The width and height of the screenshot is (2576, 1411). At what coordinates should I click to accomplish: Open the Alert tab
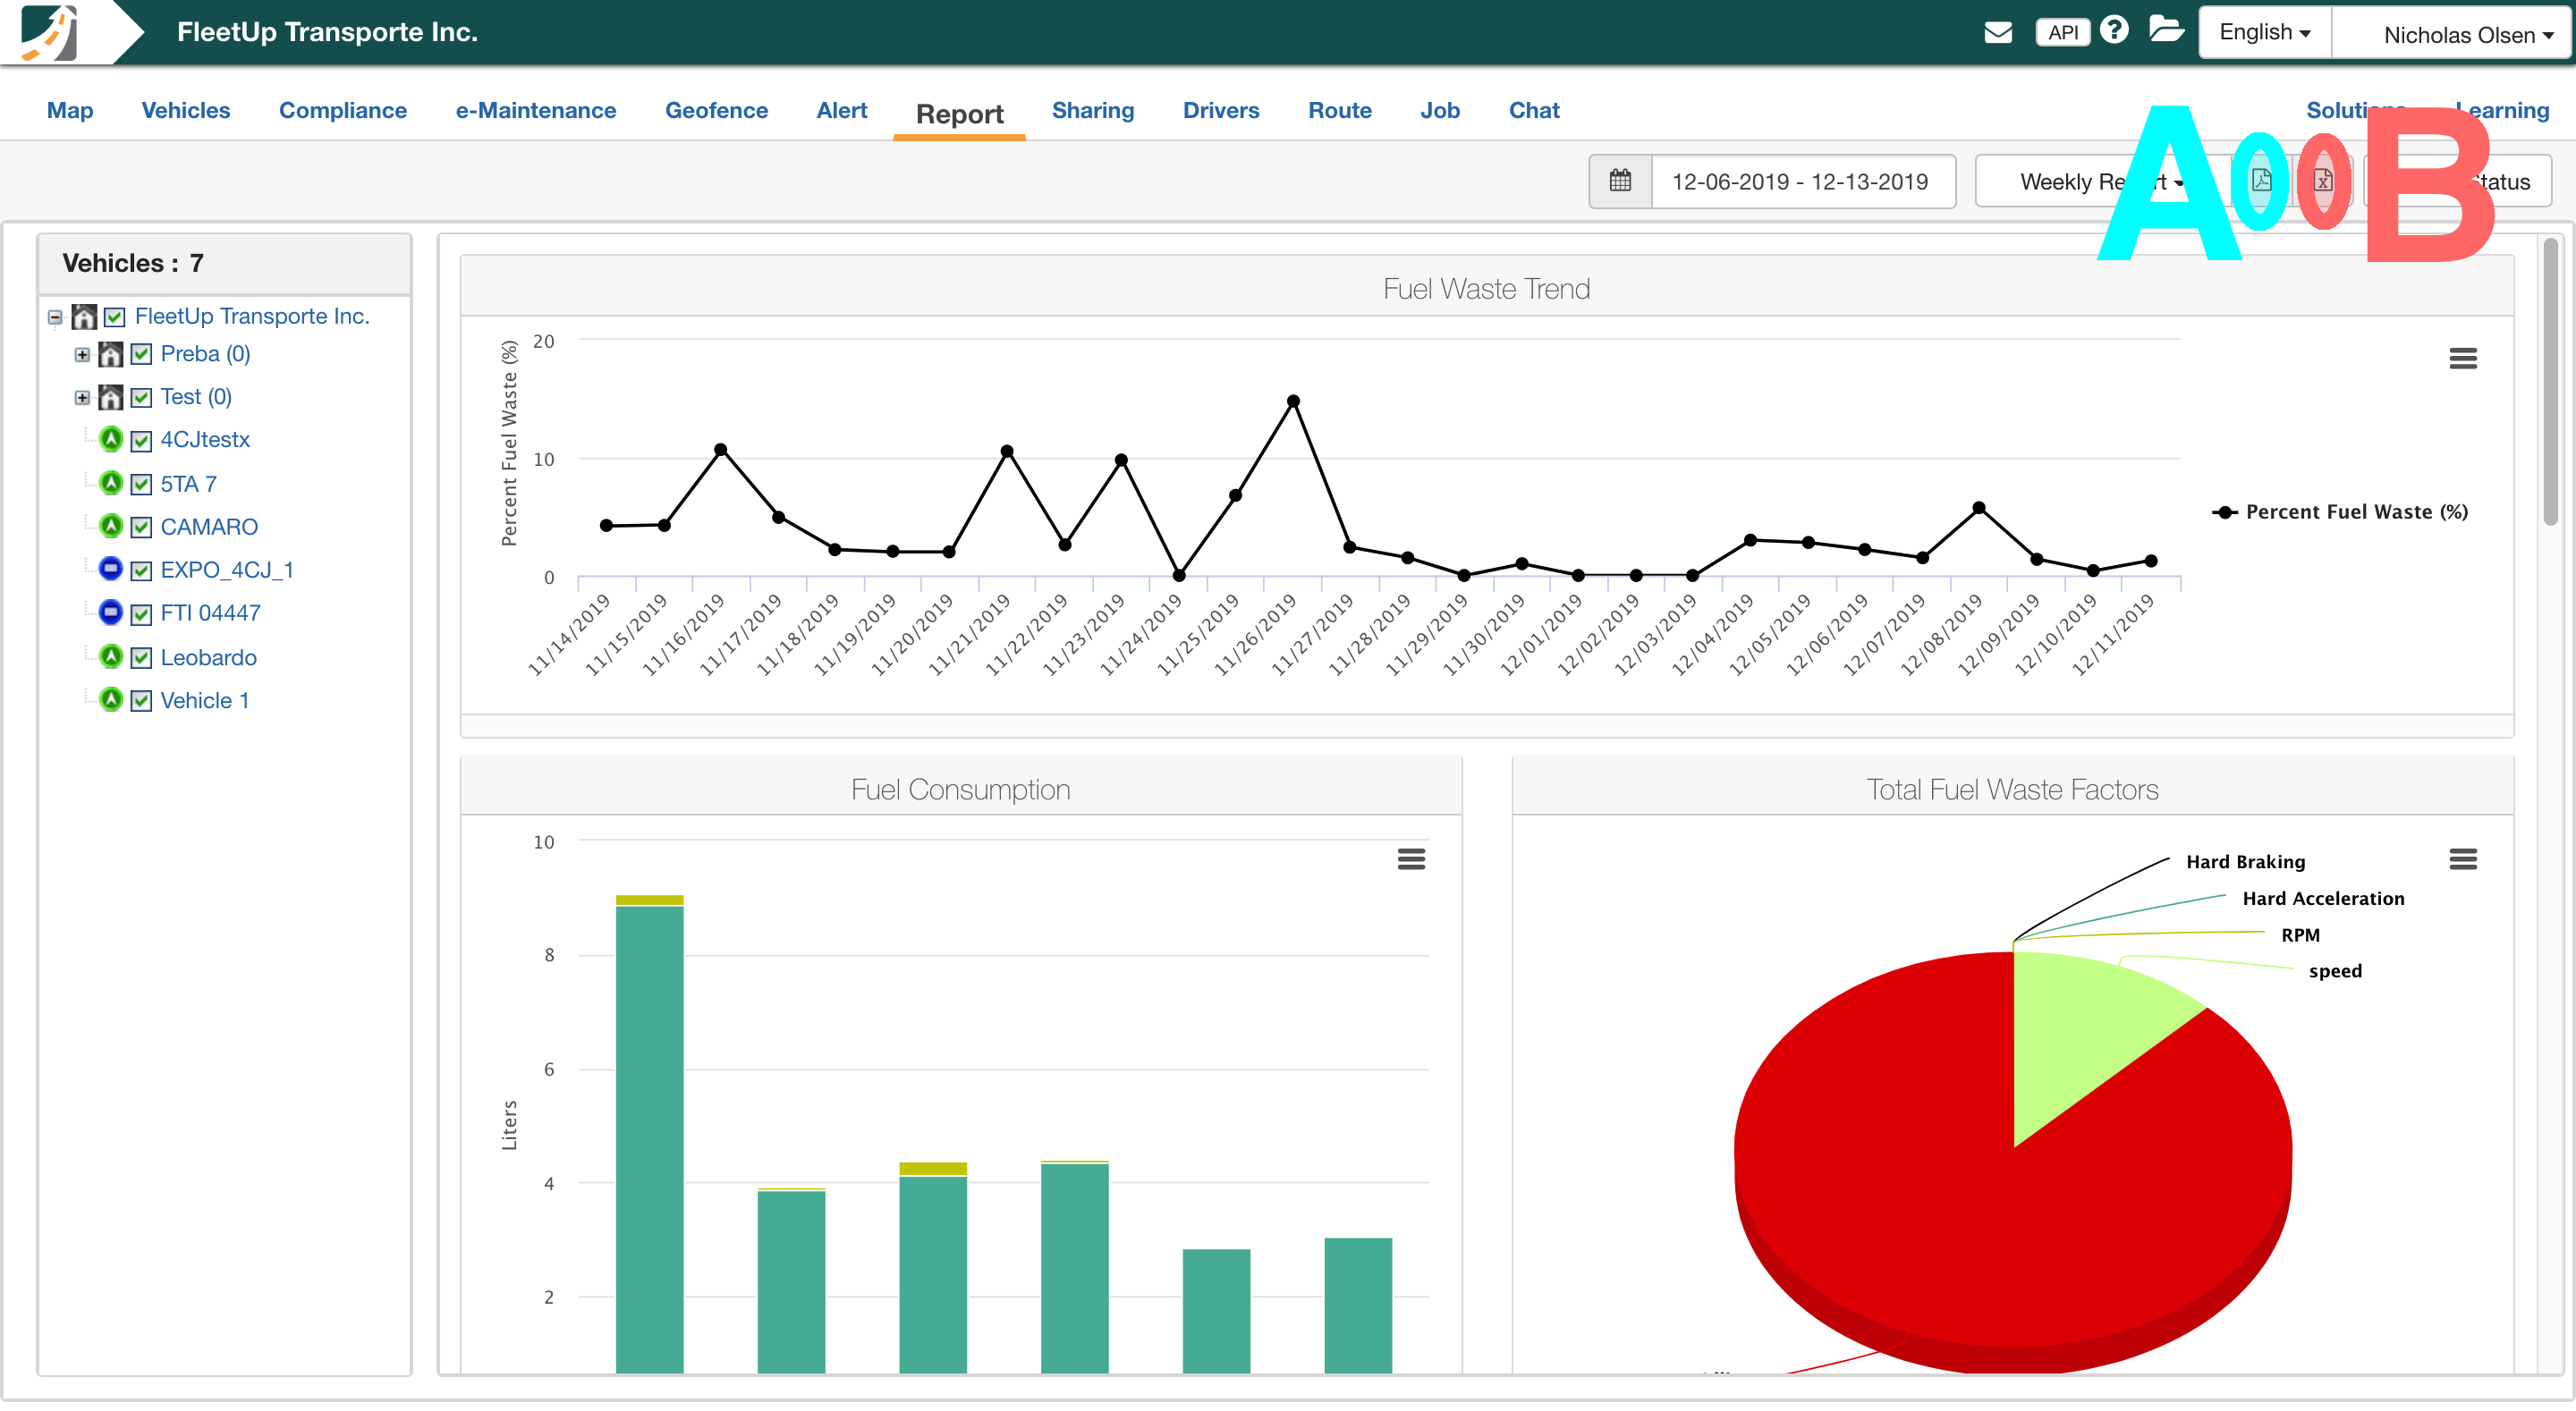pyautogui.click(x=842, y=110)
